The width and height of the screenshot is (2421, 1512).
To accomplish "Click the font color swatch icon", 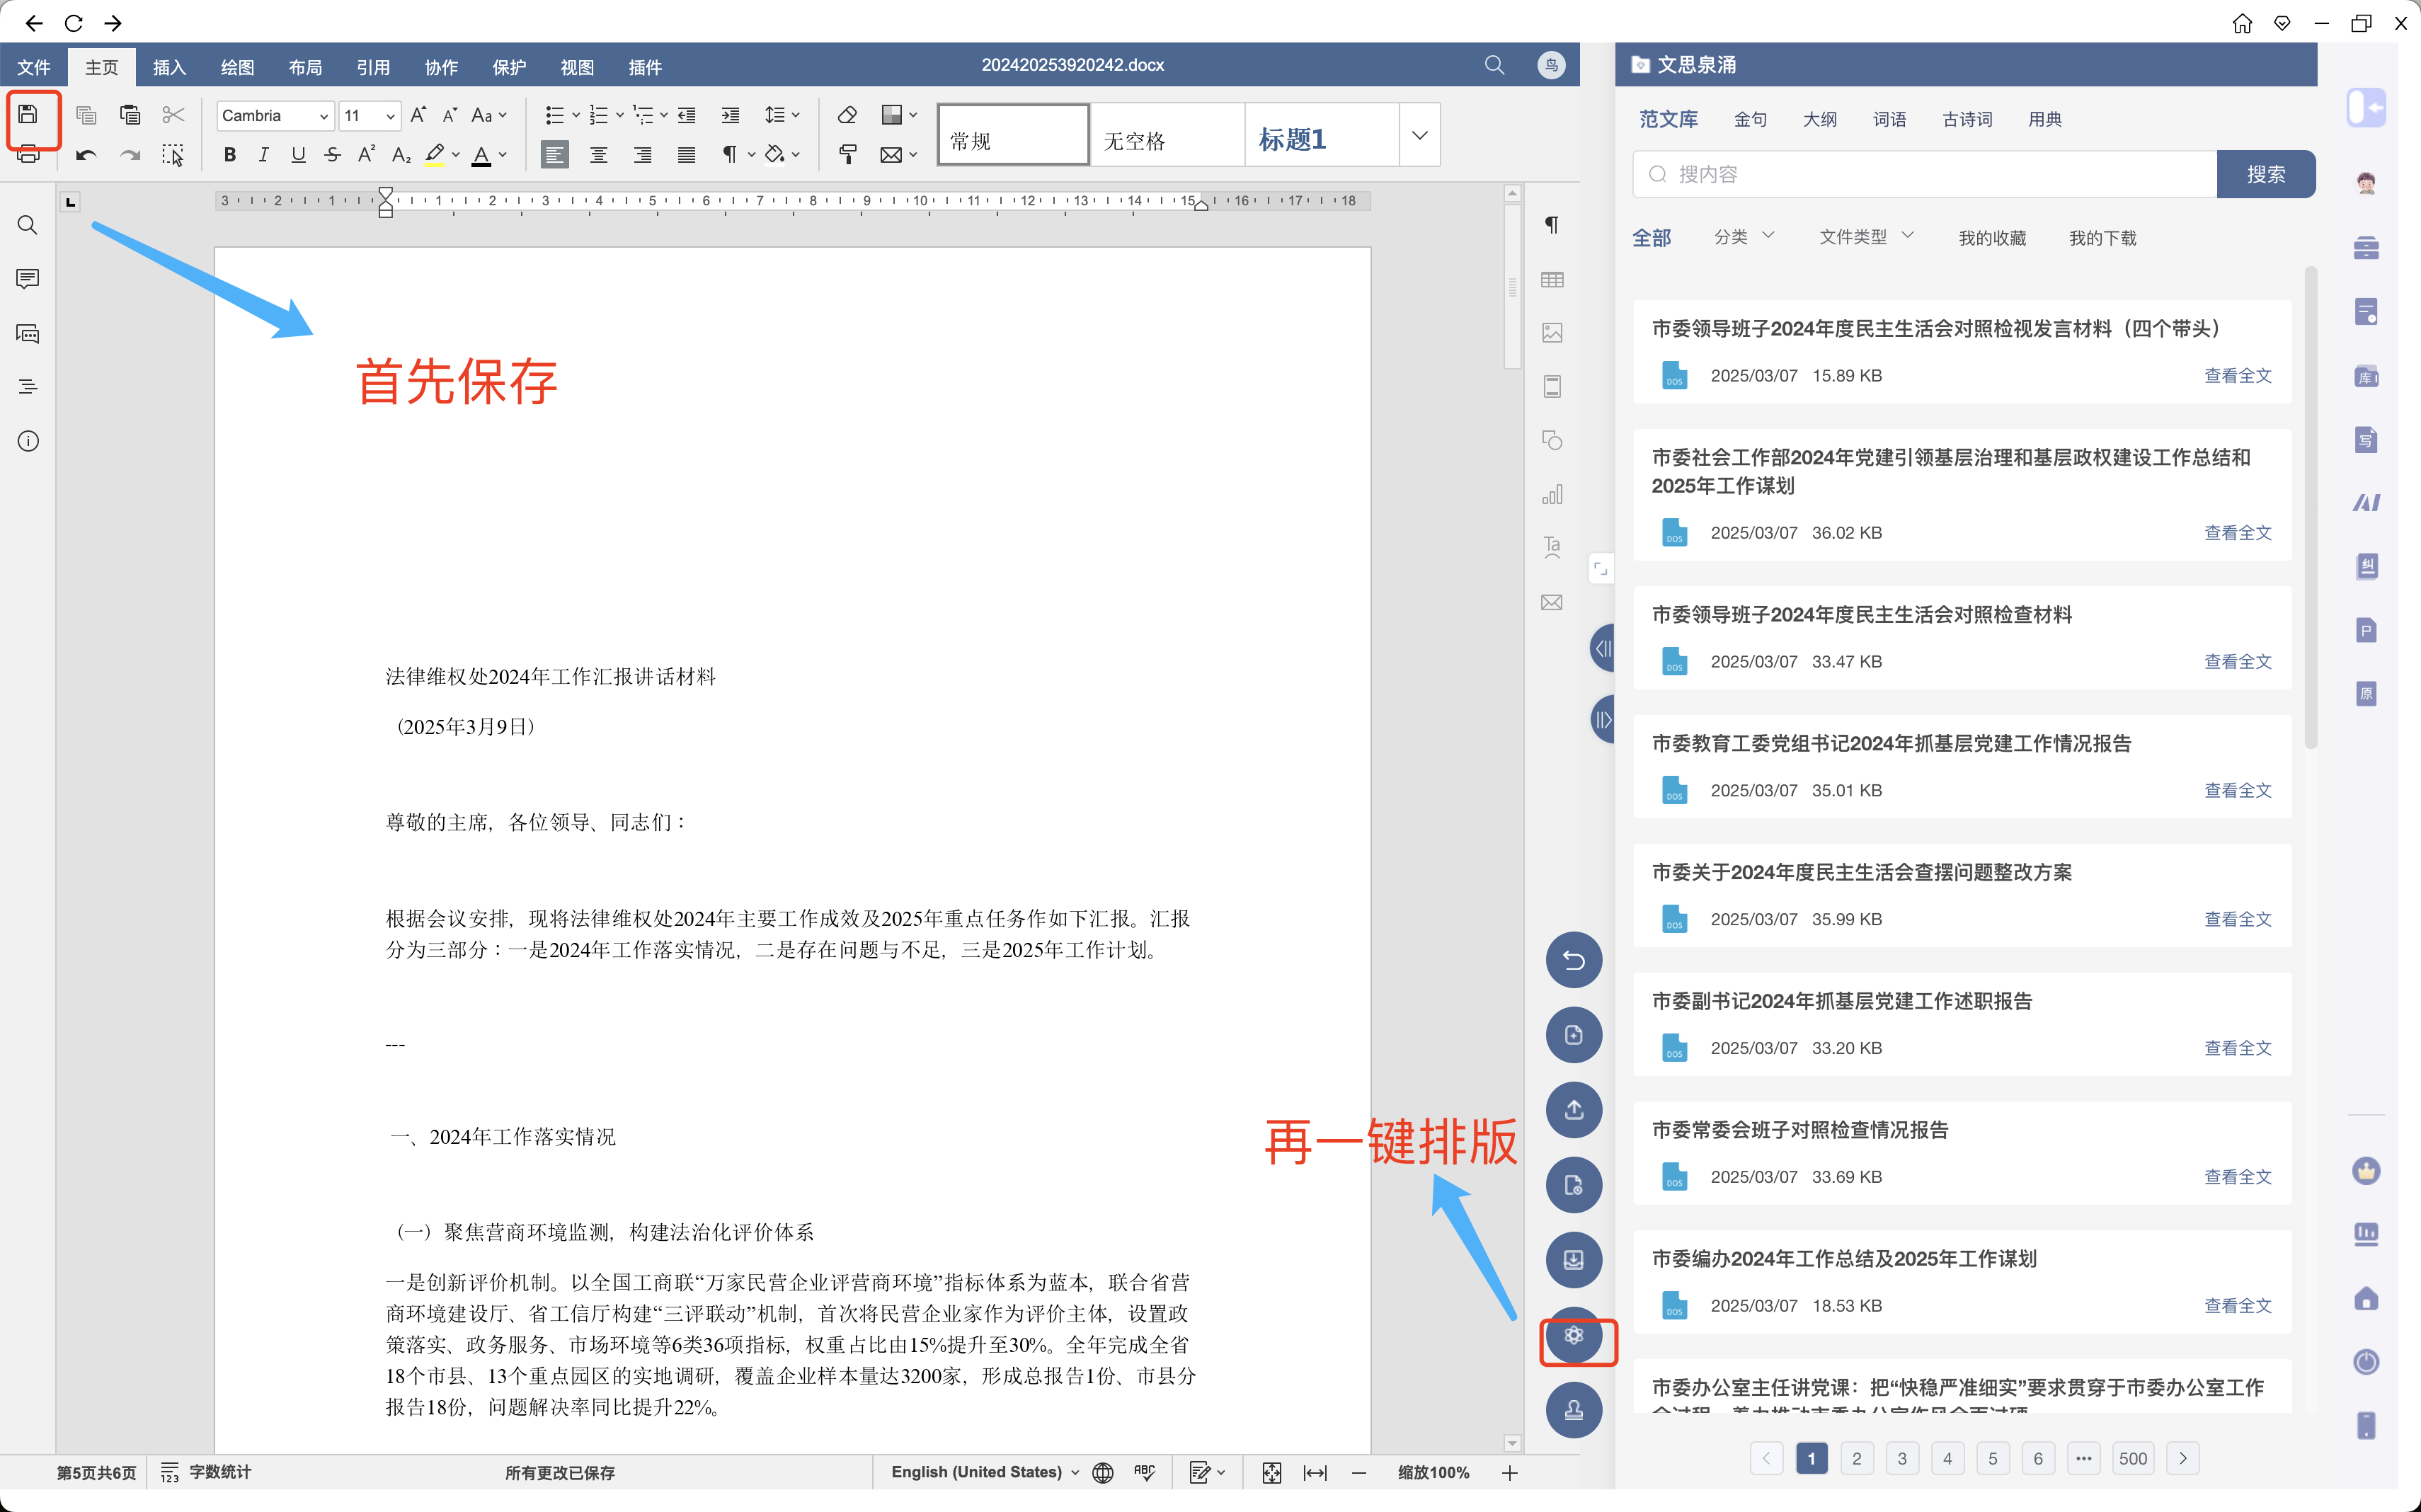I will pyautogui.click(x=481, y=154).
